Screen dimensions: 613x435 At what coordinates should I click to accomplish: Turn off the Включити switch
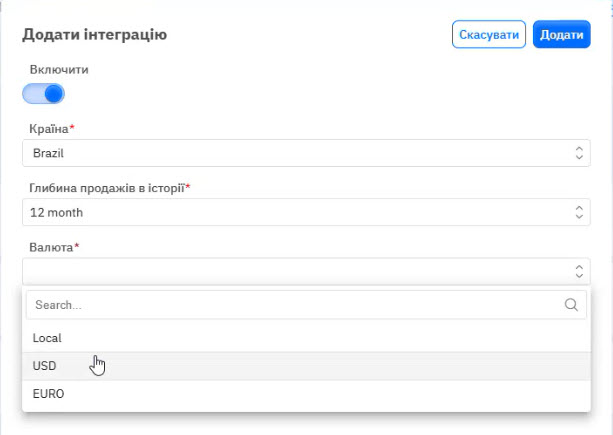[44, 94]
